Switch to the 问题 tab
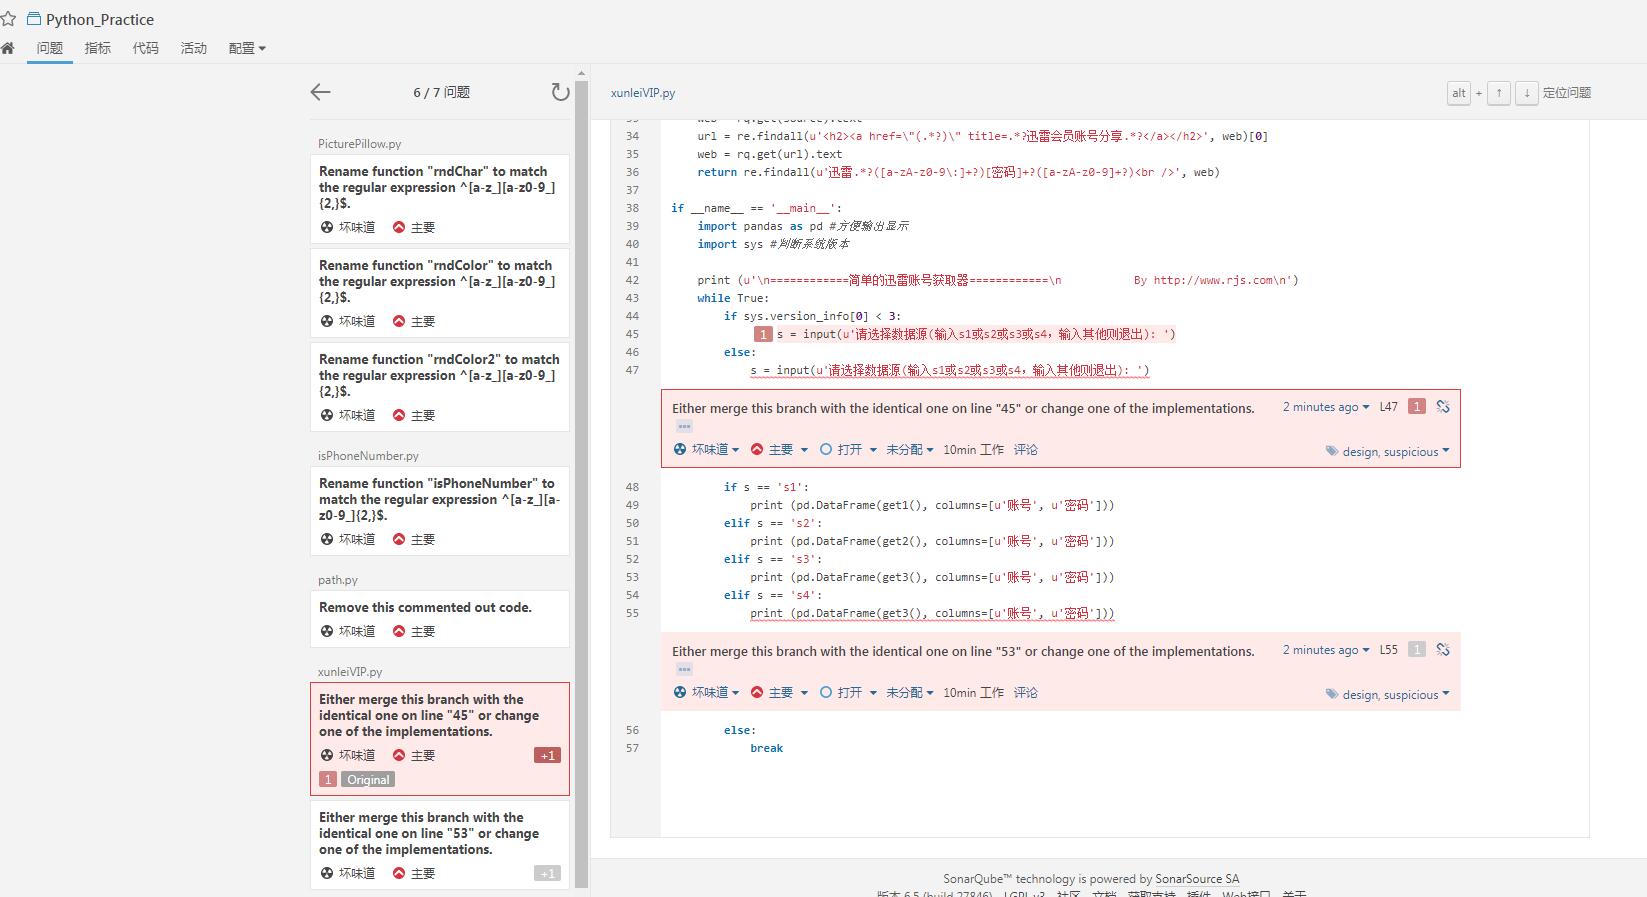The height and width of the screenshot is (897, 1647). click(x=50, y=48)
